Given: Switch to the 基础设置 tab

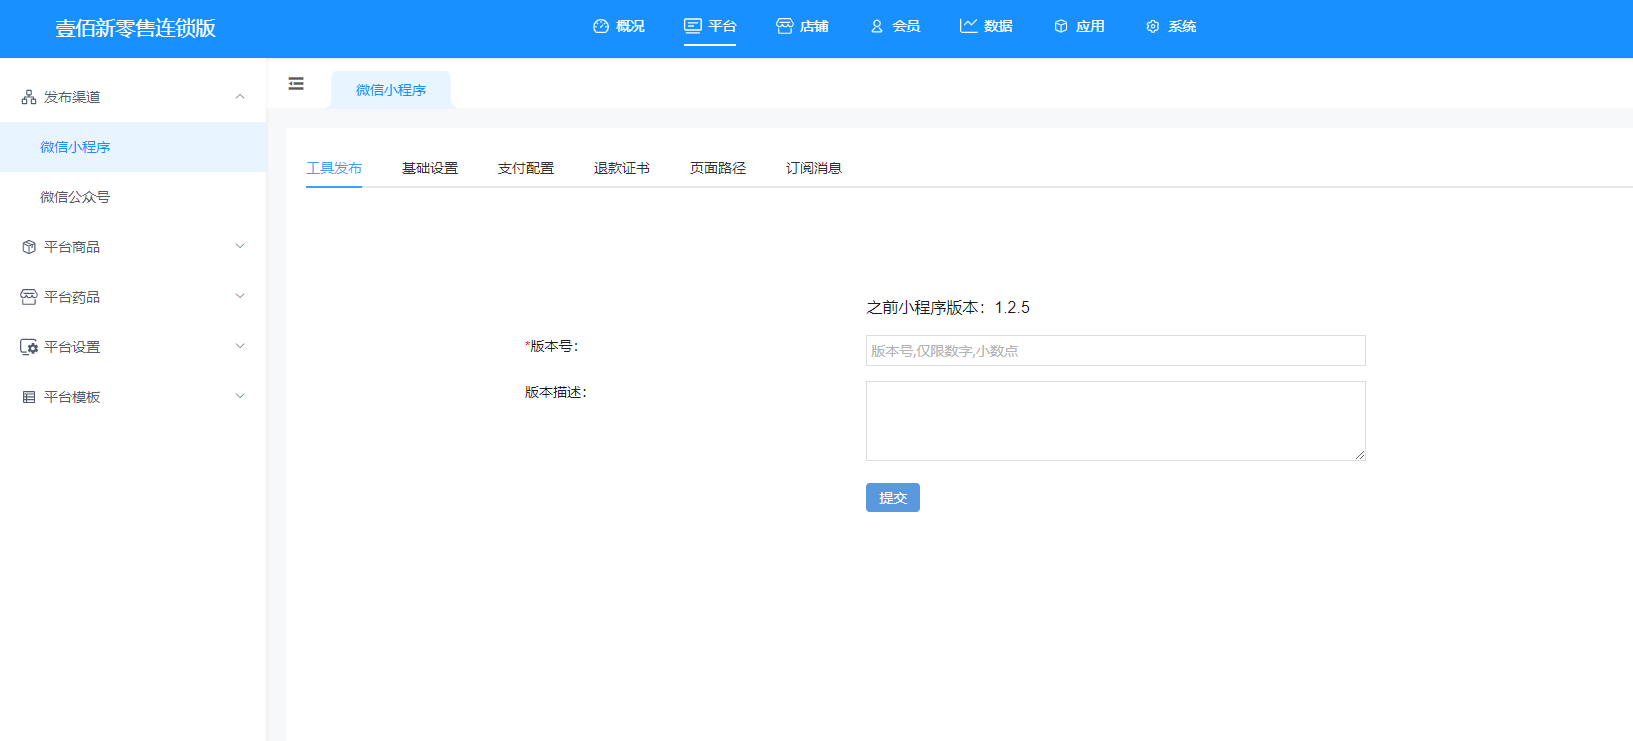Looking at the screenshot, I should (x=430, y=168).
